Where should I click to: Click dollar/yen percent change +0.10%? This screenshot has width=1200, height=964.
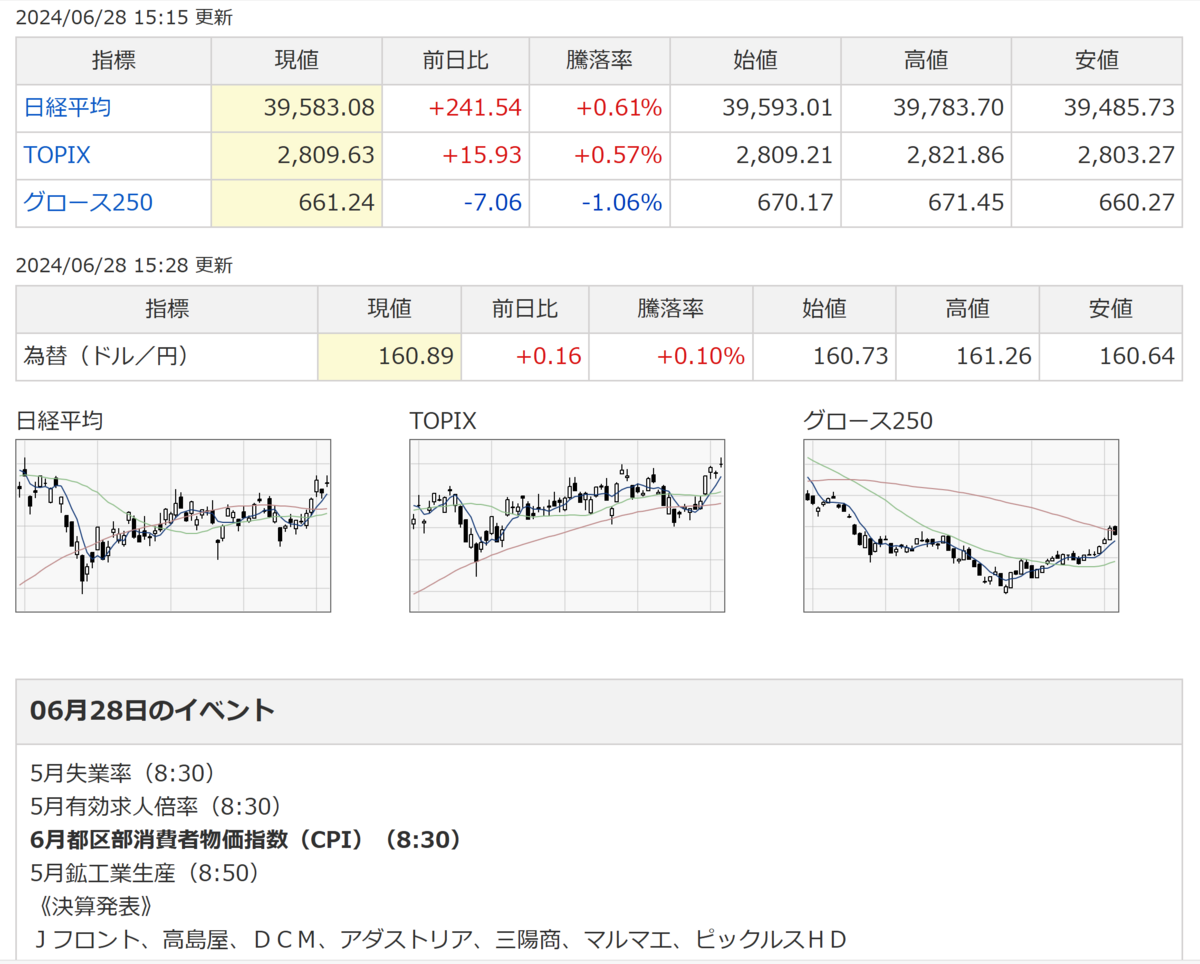[701, 356]
